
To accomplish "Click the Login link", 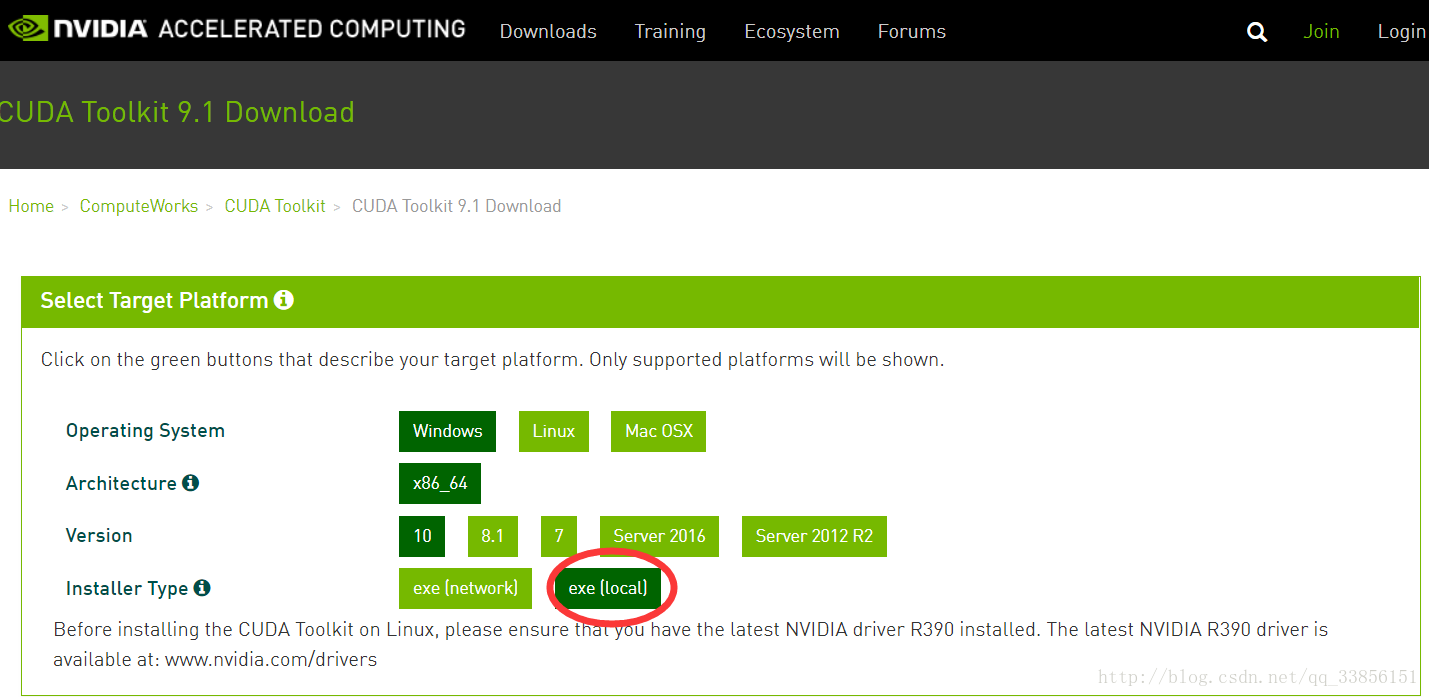I will point(1402,31).
